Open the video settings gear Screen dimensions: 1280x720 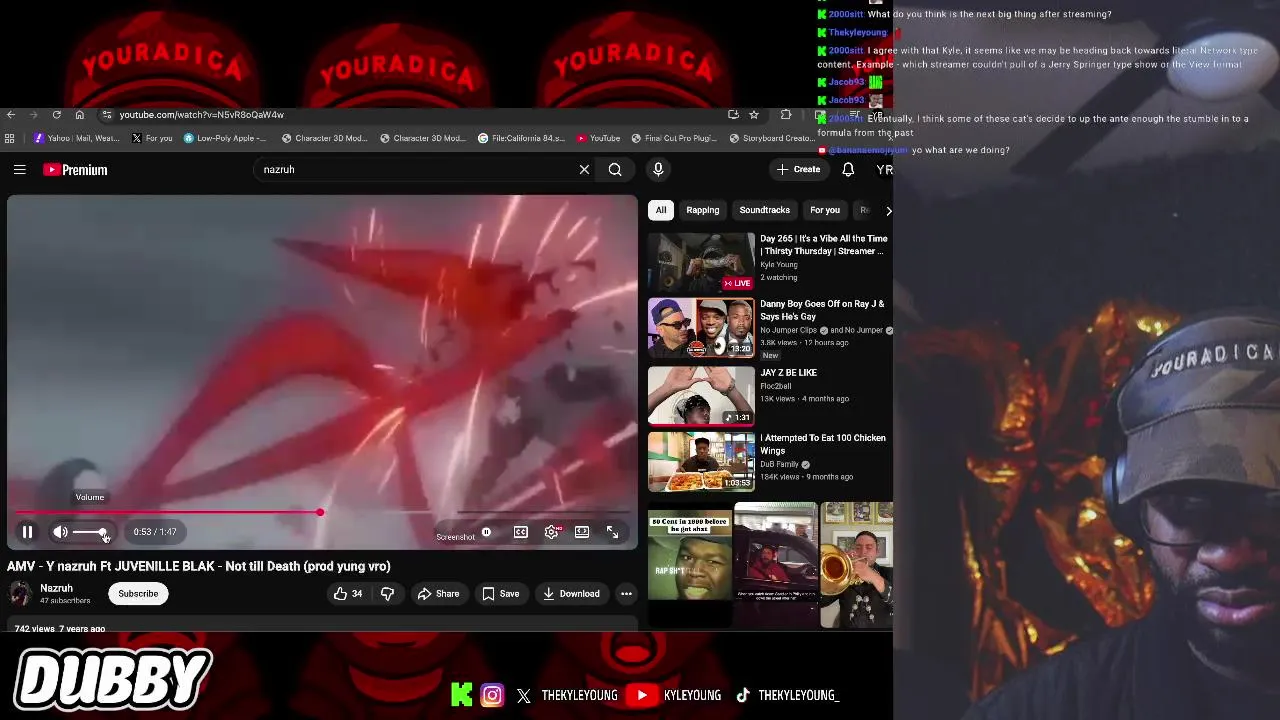(x=551, y=532)
